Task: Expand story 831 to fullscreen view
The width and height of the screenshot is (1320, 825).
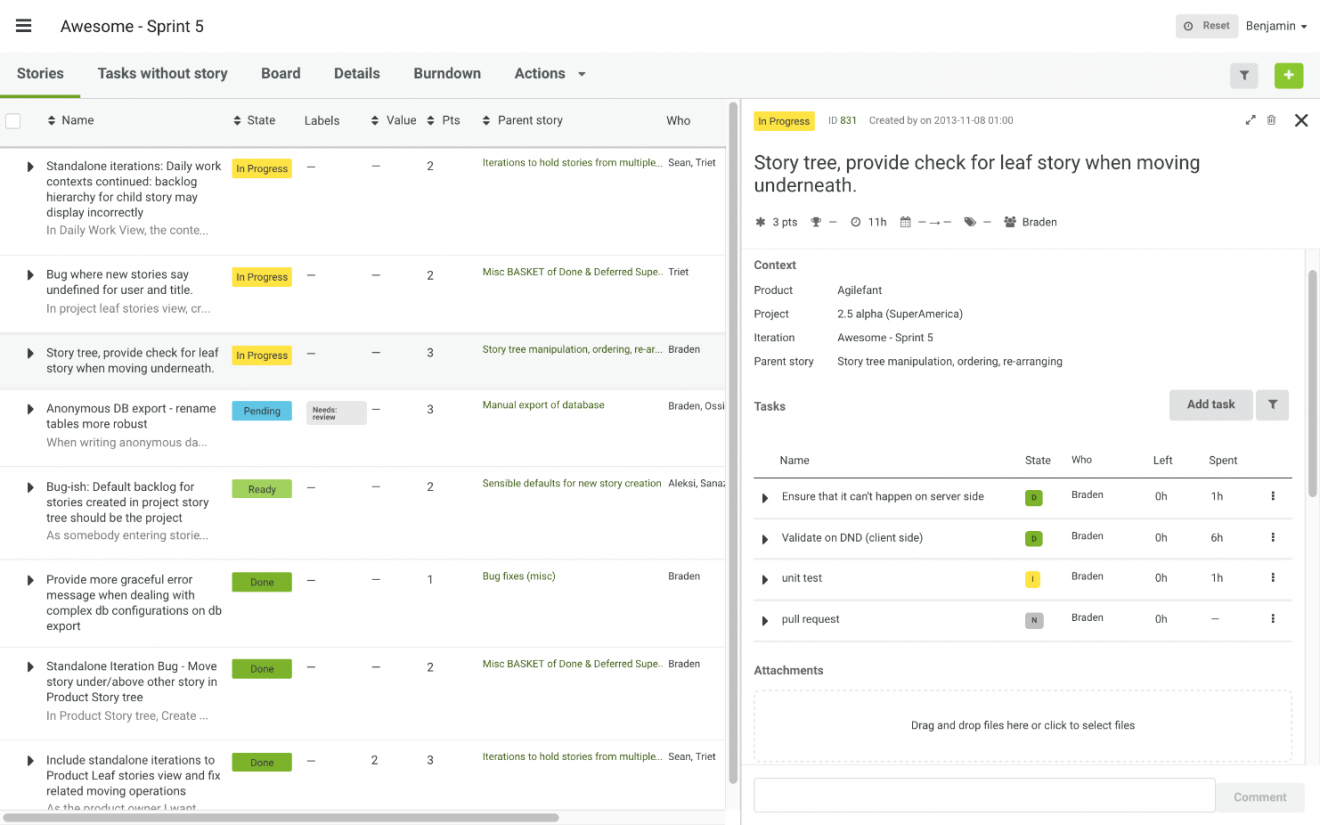Action: 1250,120
